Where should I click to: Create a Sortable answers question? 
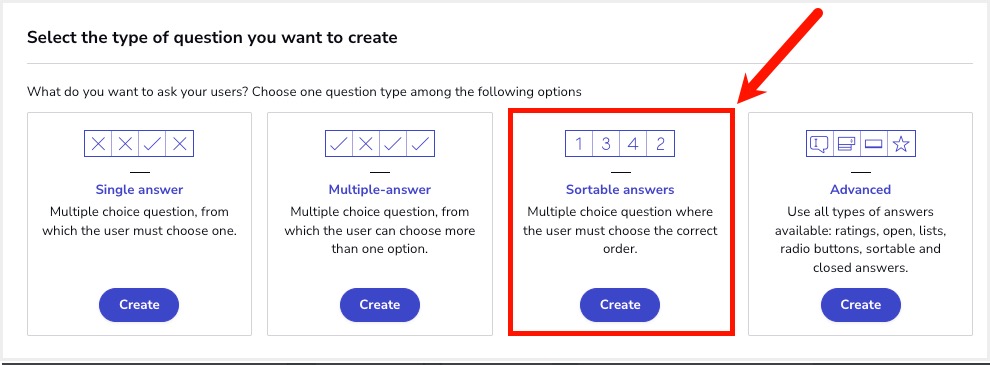coord(620,305)
